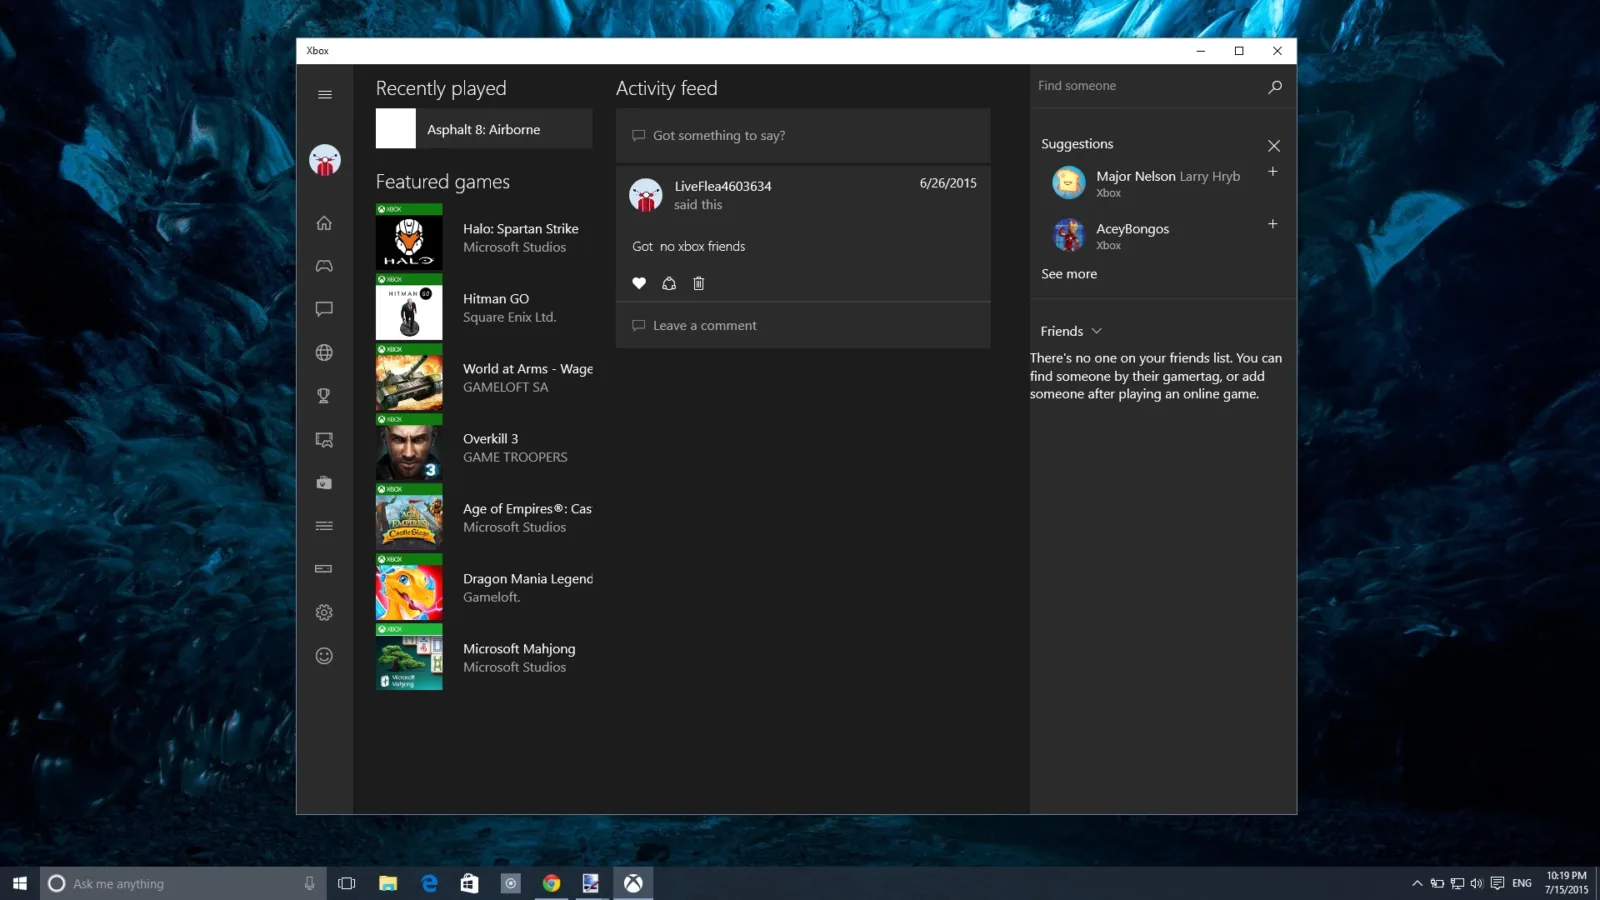
Task: Like the LiveFlea4603634 post with heart
Action: (639, 284)
